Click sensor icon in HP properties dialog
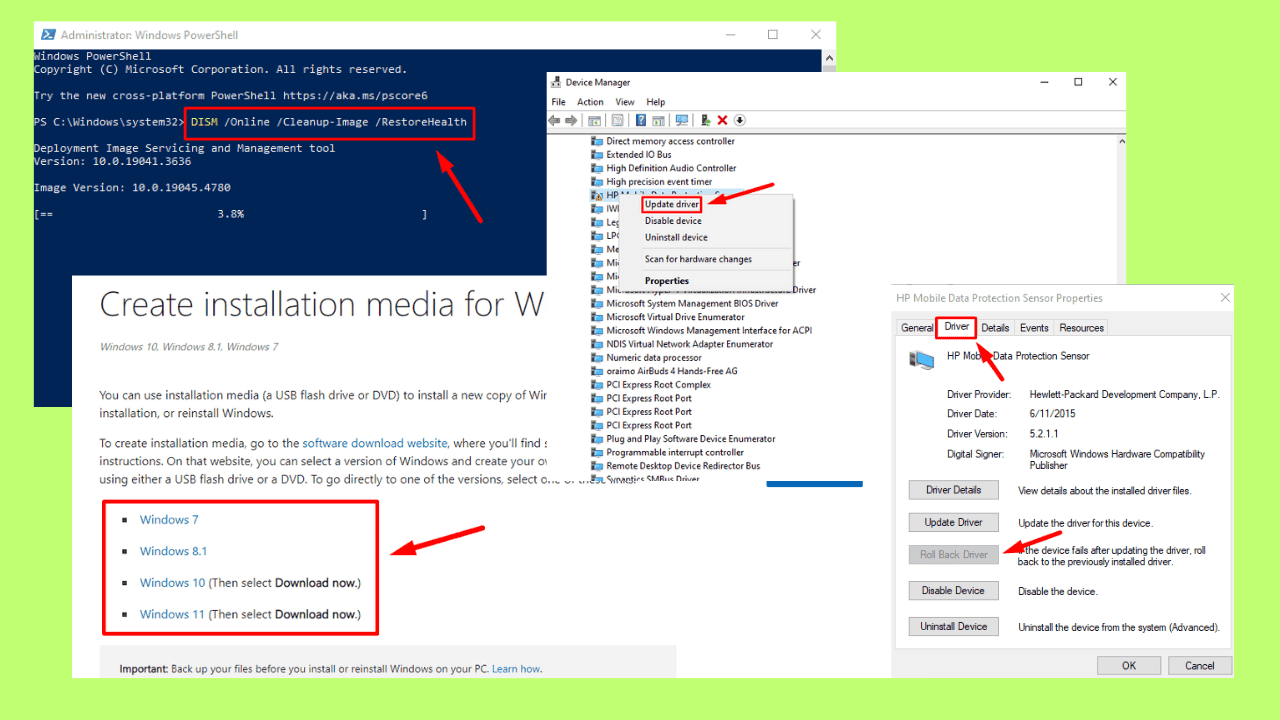The height and width of the screenshot is (720, 1280). coord(922,358)
